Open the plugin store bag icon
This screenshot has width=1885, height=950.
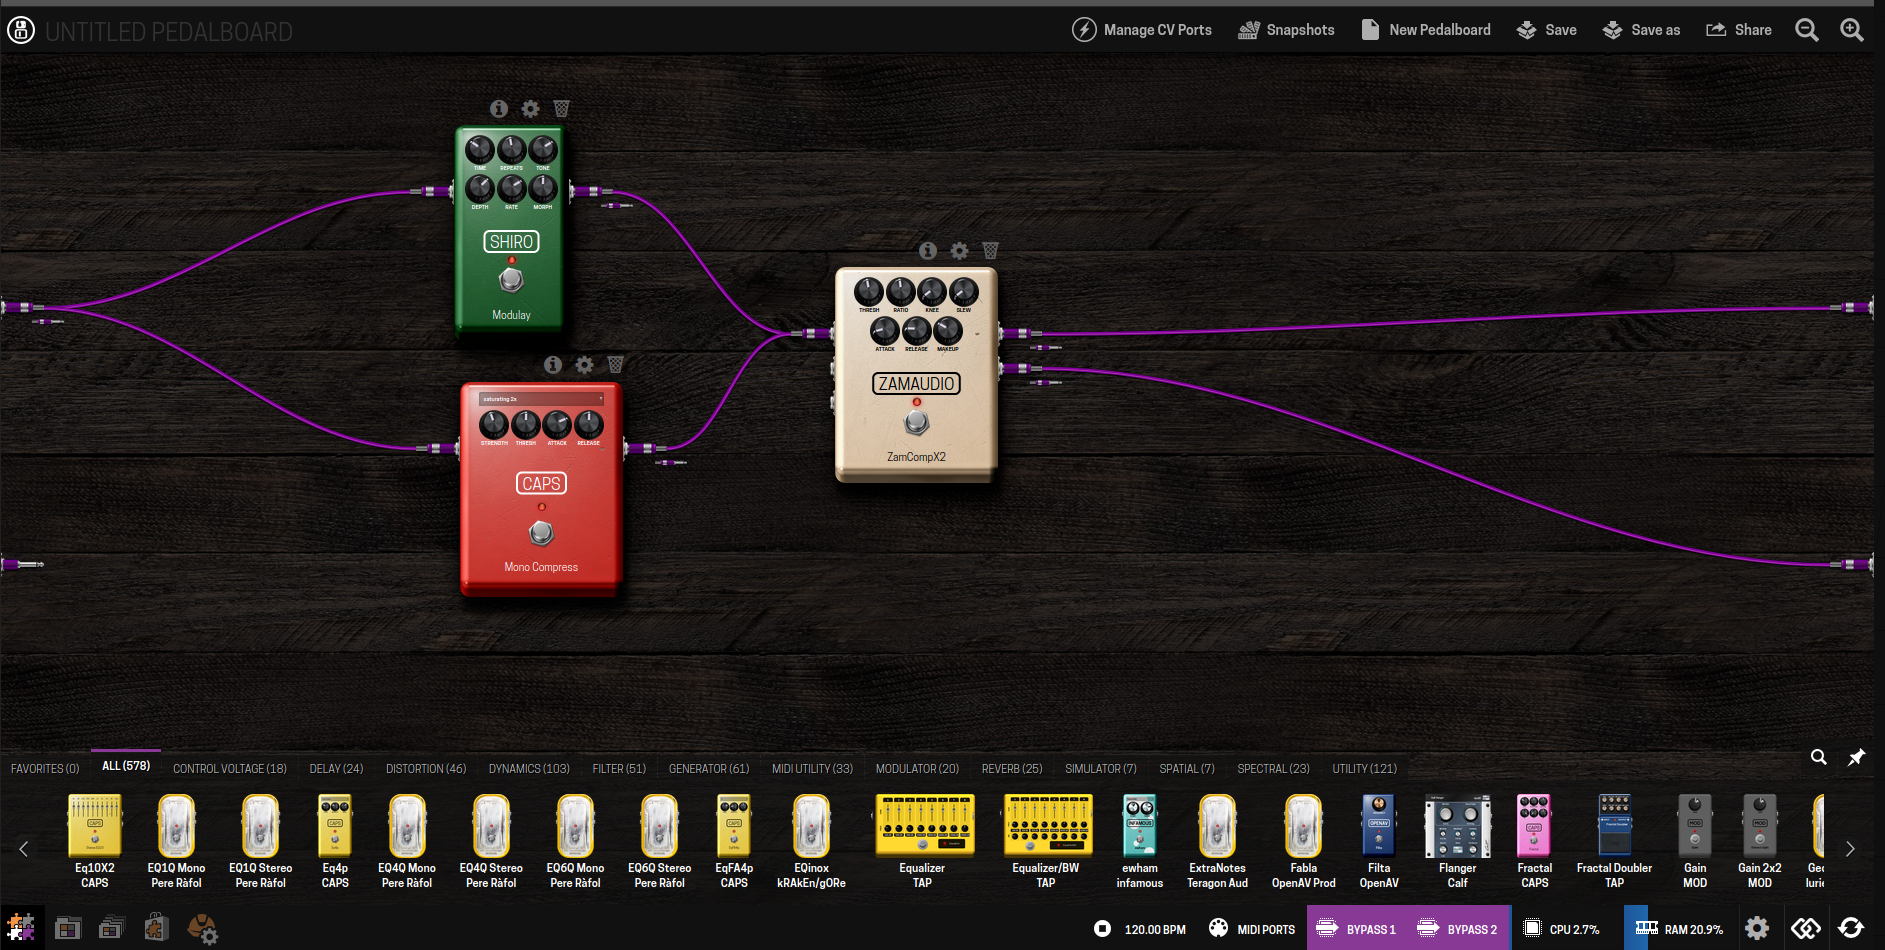(x=156, y=927)
